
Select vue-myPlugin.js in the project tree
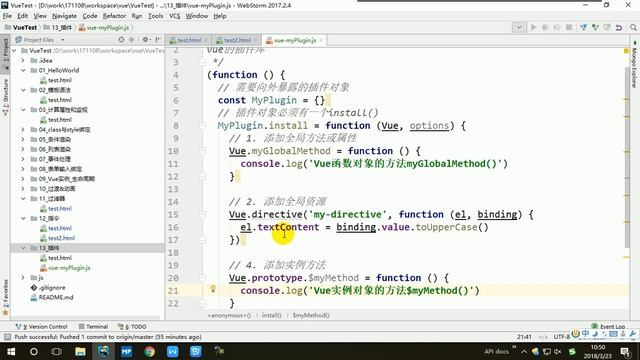[x=65, y=268]
